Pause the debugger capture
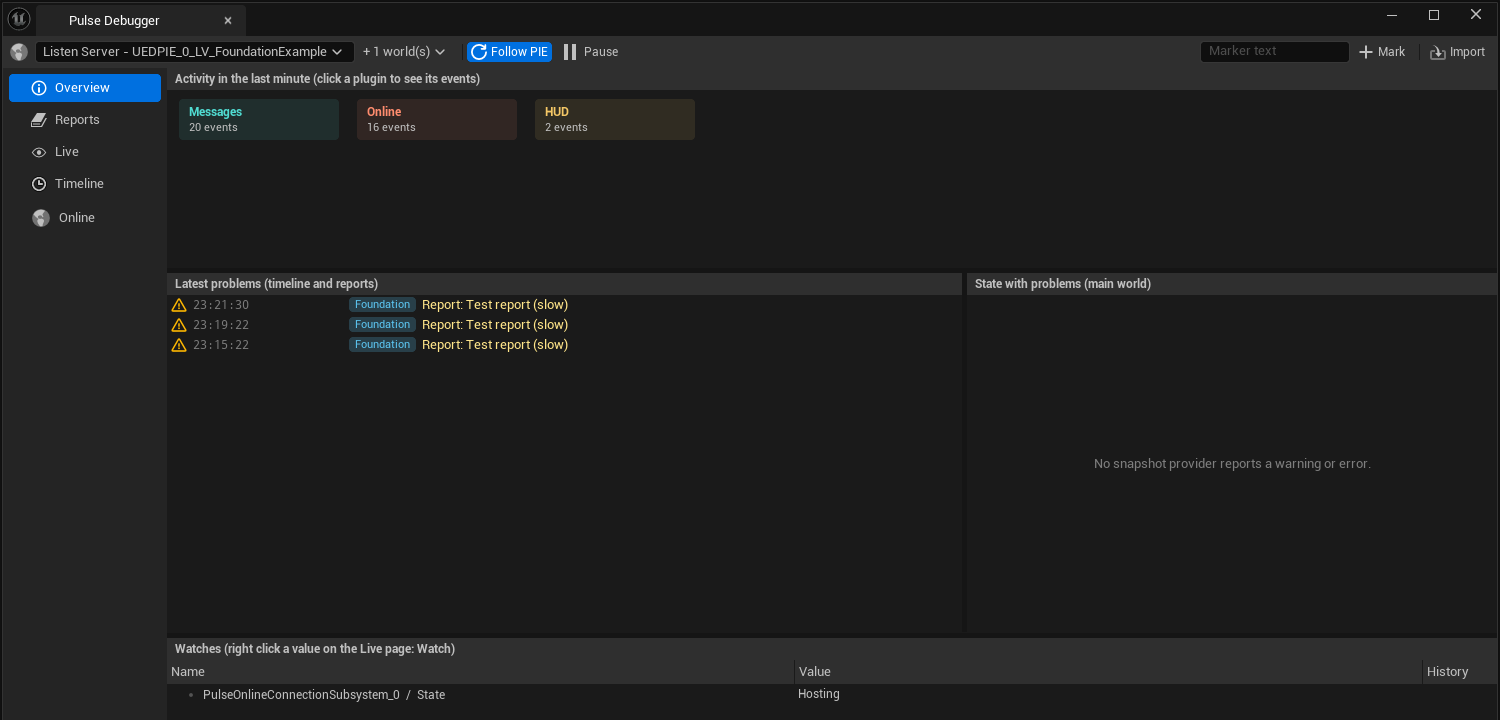 click(590, 52)
